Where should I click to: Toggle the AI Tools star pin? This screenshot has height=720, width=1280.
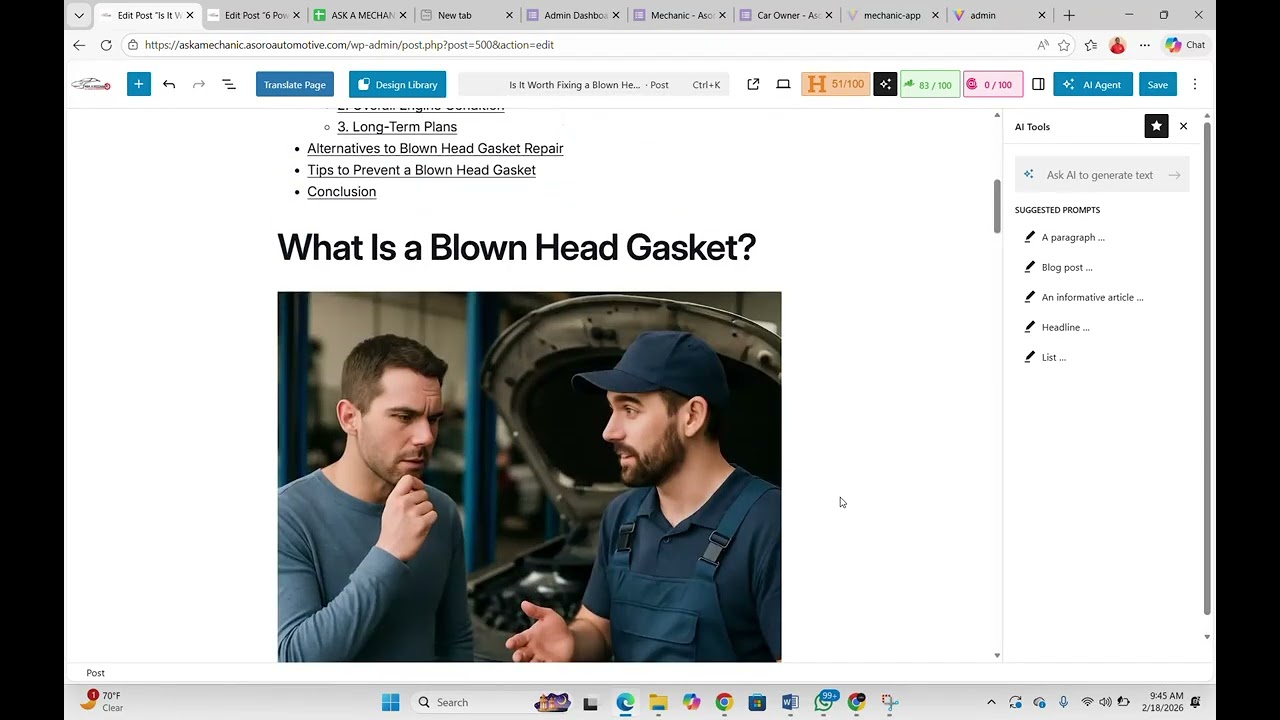[x=1156, y=126]
